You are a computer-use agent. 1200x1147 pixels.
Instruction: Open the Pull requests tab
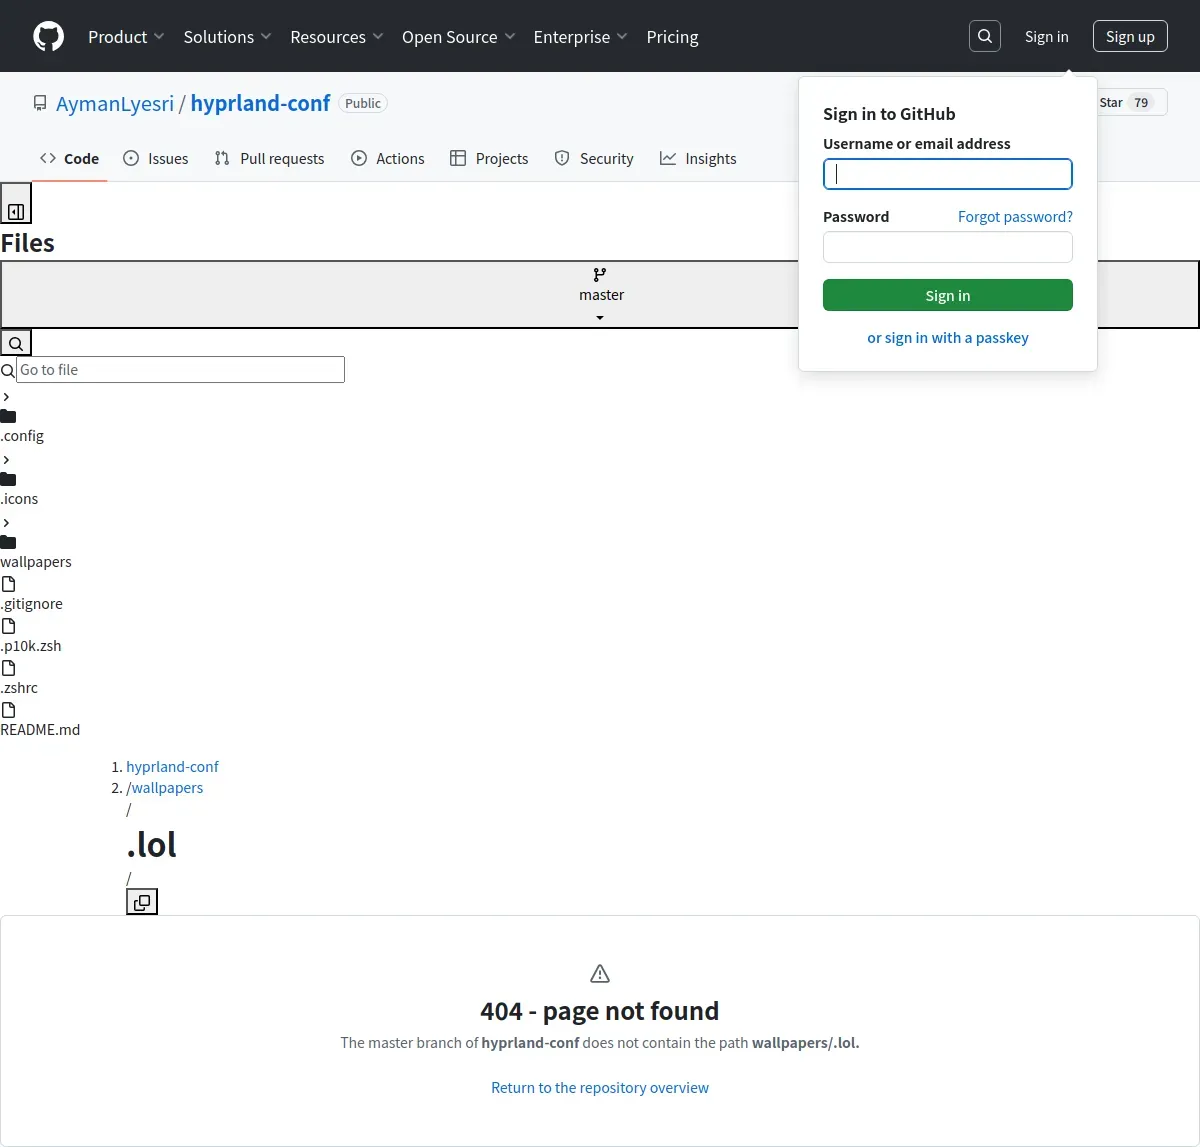click(x=269, y=158)
